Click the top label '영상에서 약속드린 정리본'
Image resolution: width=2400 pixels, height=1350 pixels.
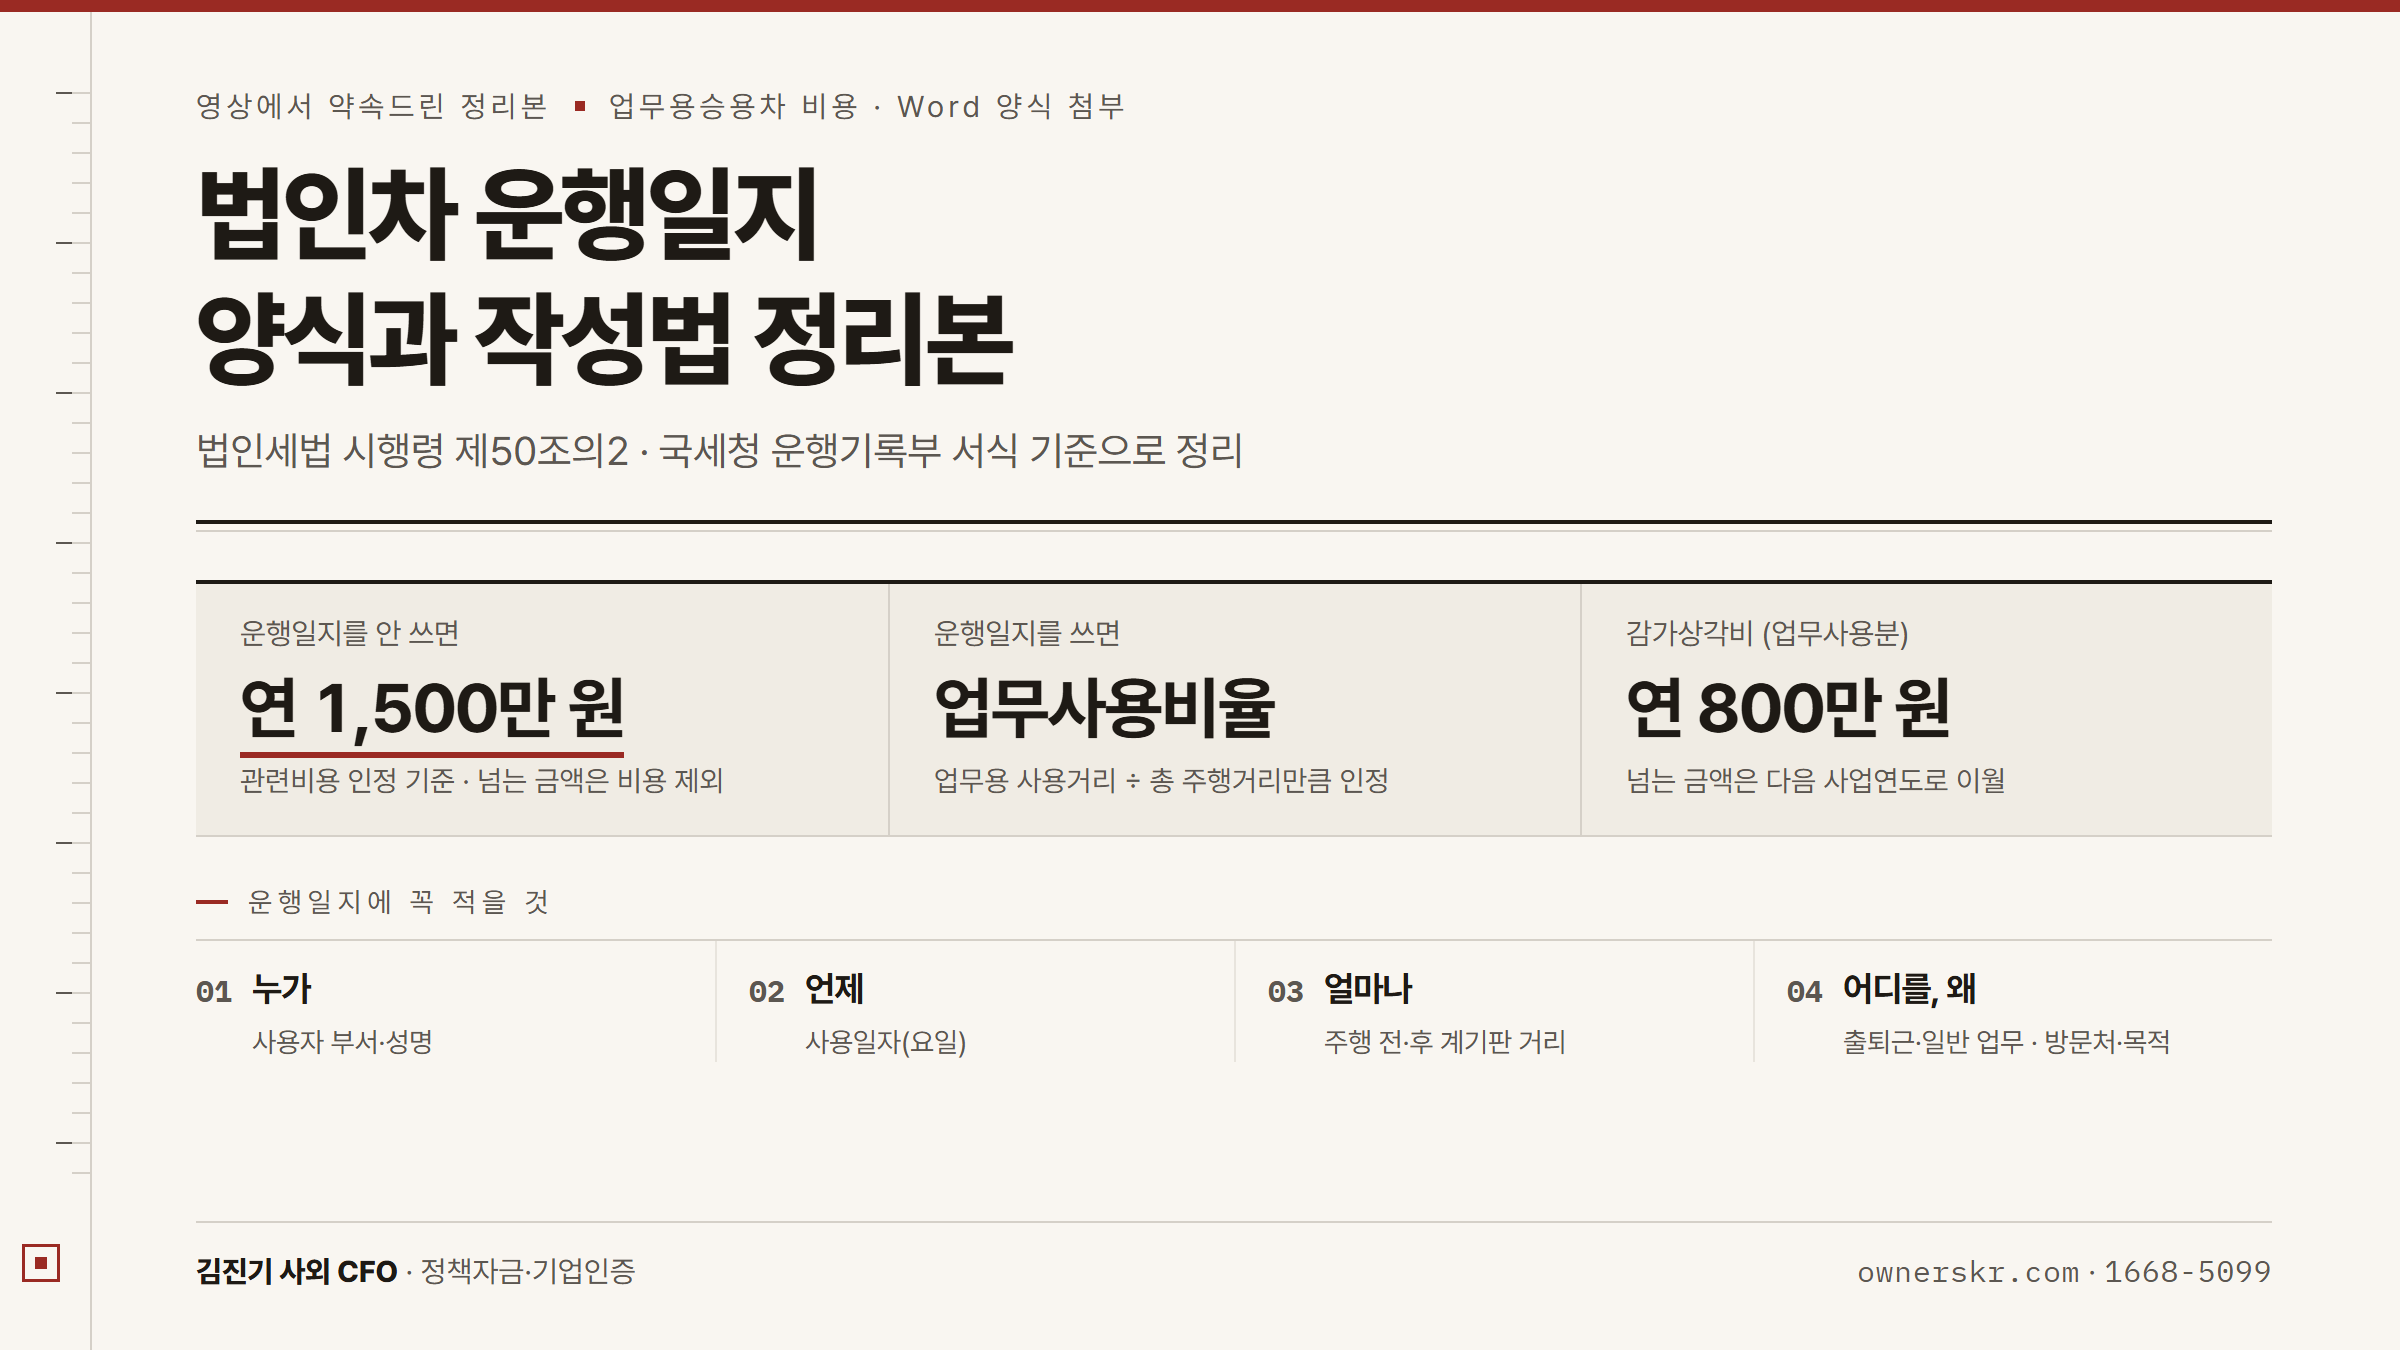371,106
